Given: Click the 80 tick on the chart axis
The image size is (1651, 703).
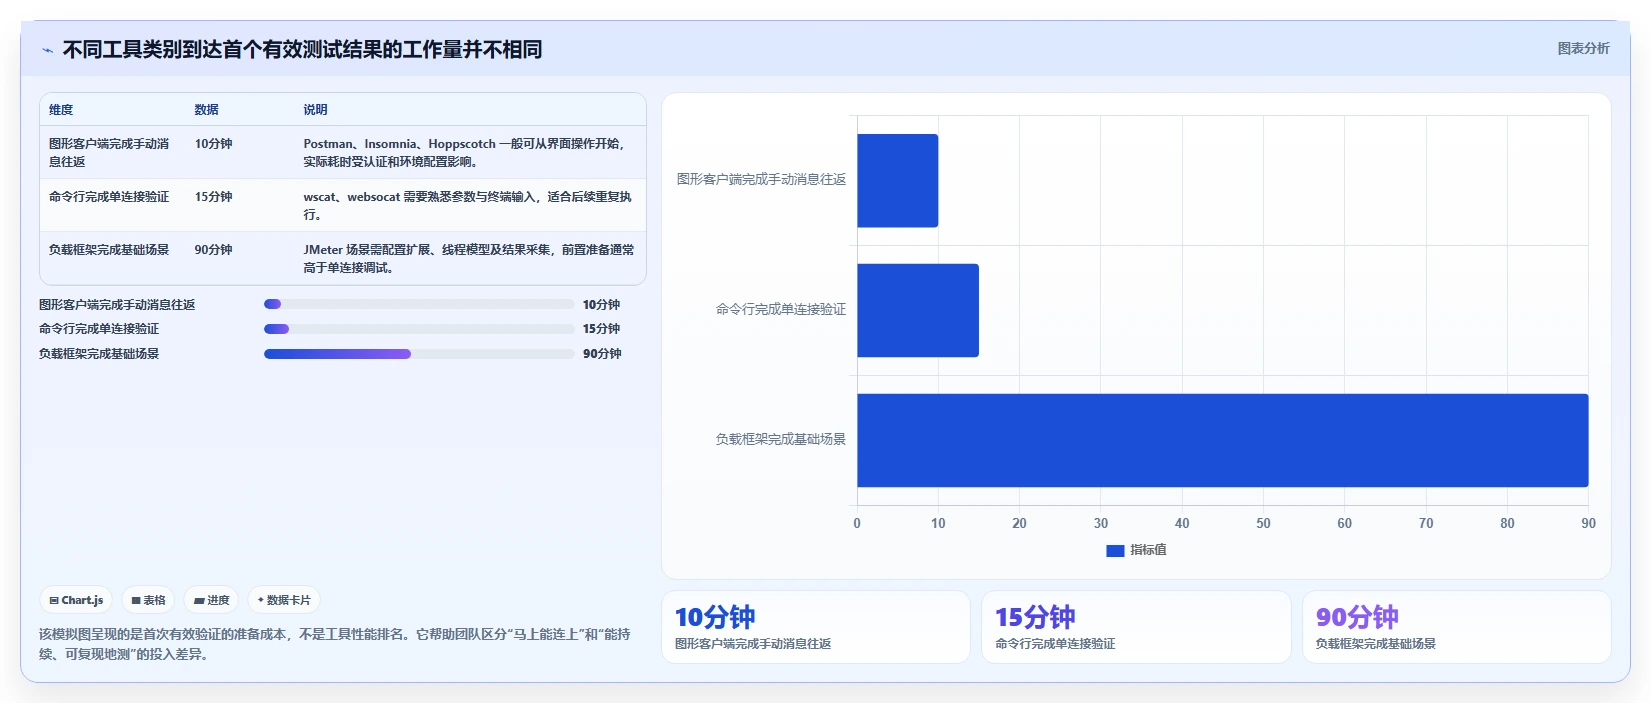Looking at the screenshot, I should [1507, 523].
